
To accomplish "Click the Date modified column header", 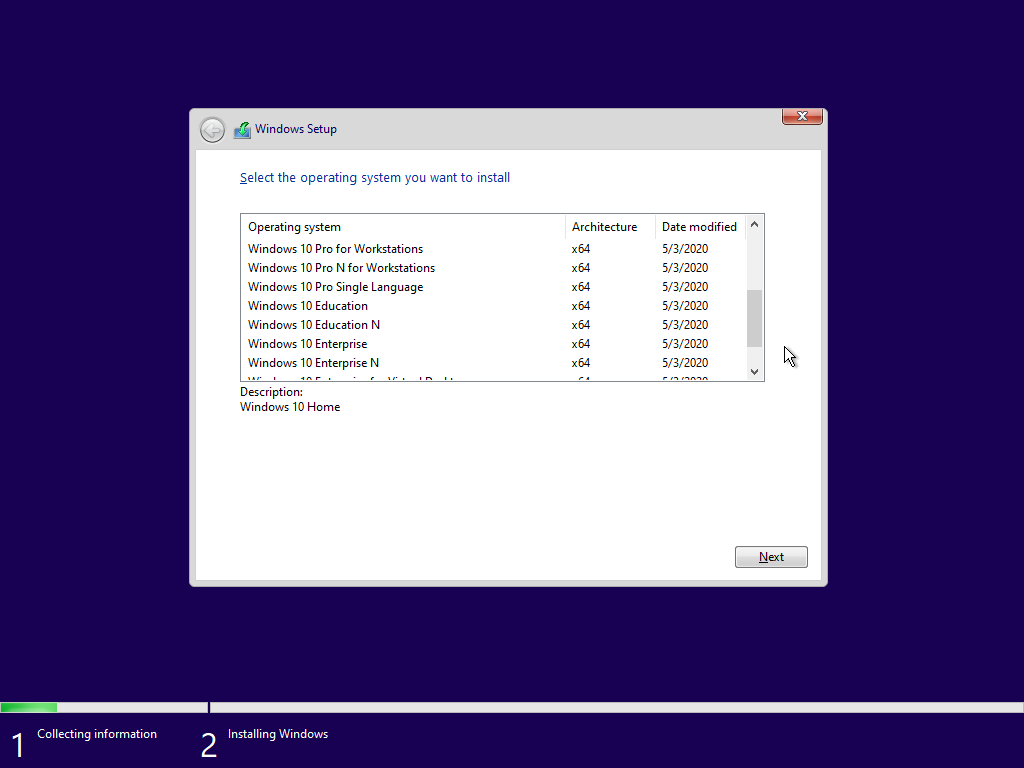I will (700, 227).
